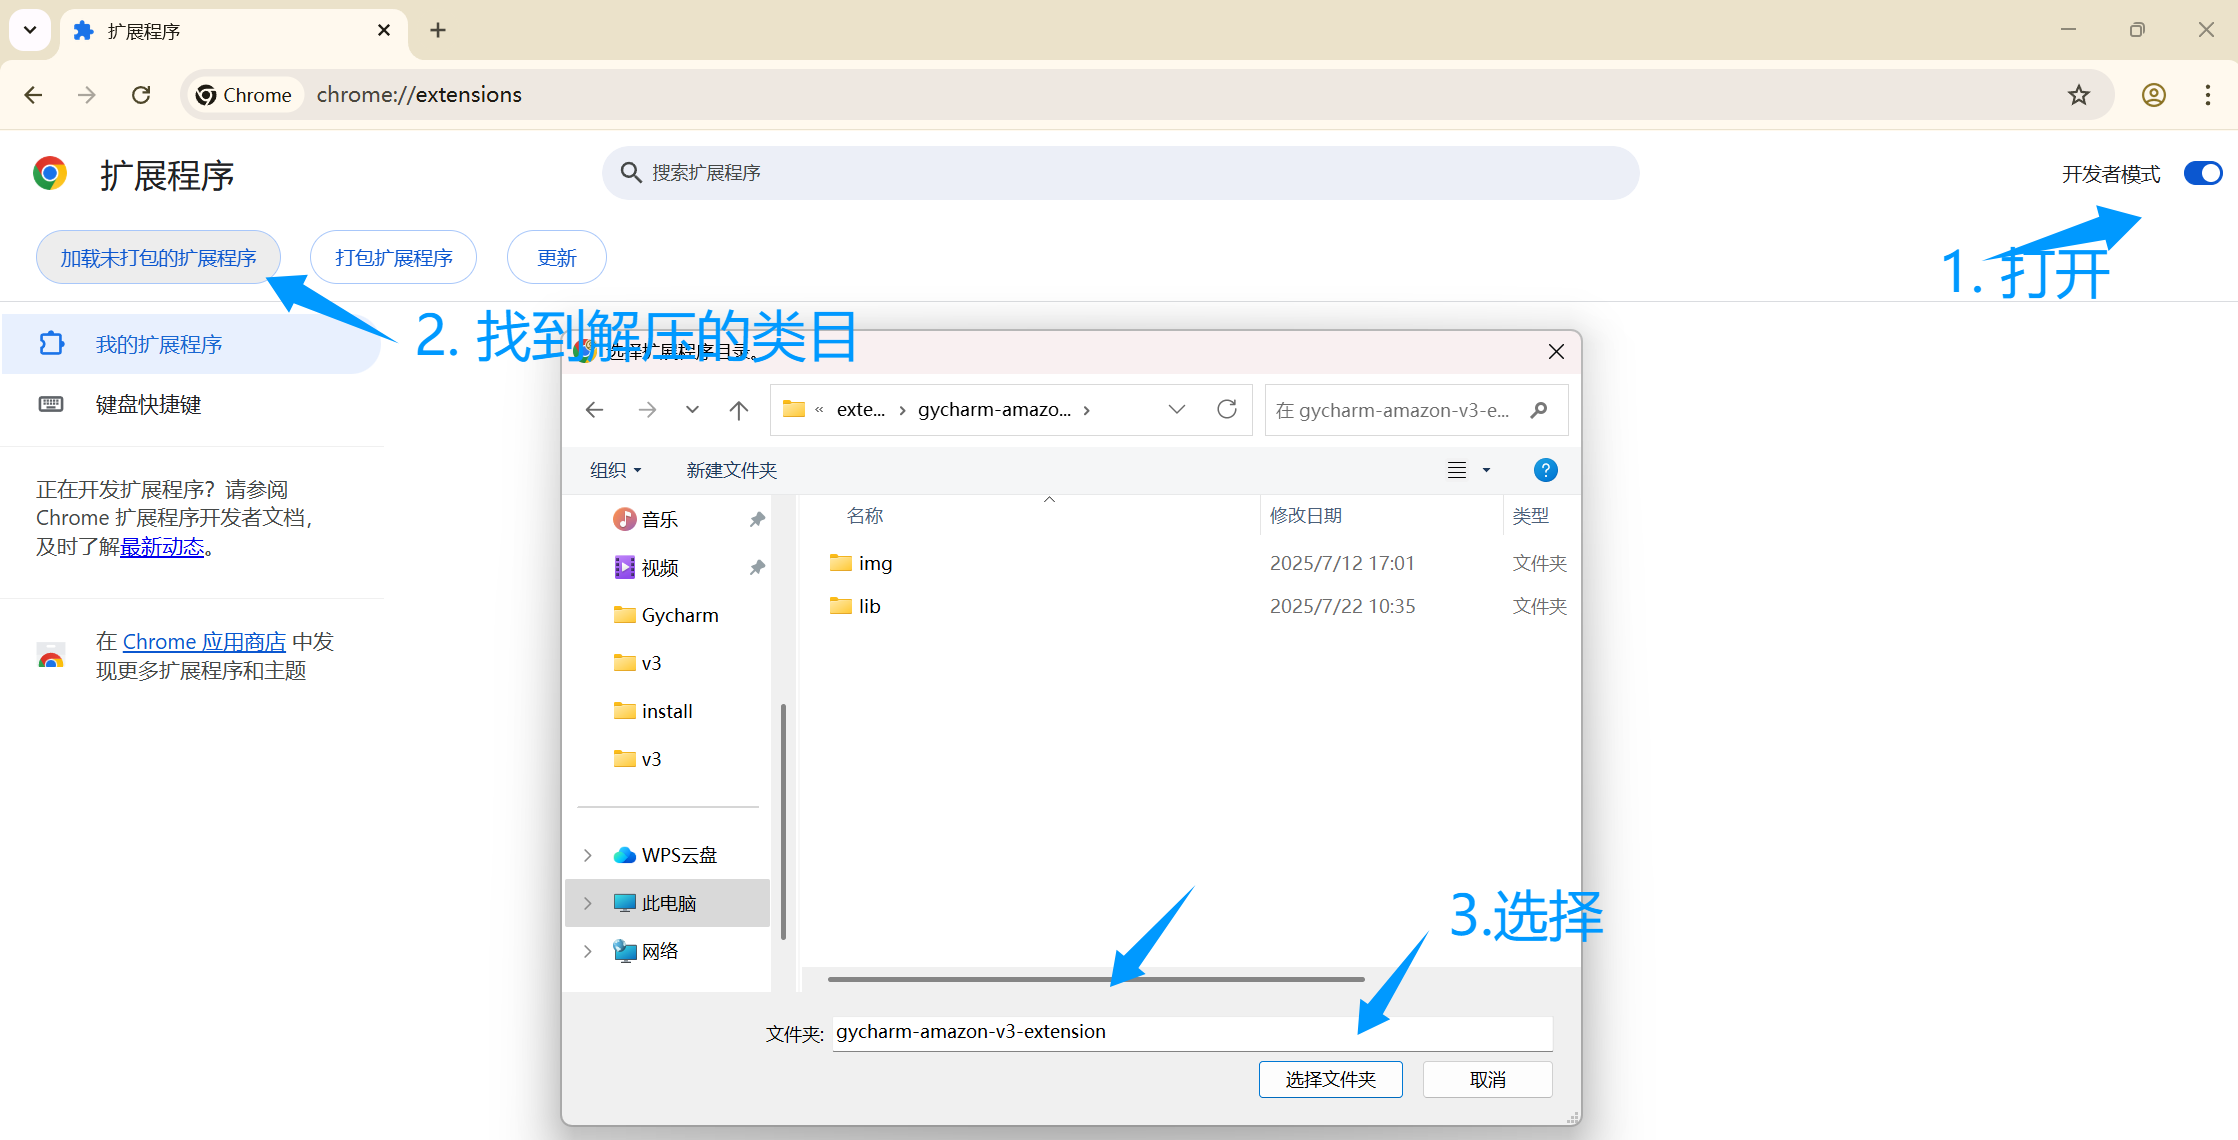Click the dialog folder search box
2238x1140 pixels.
coord(1416,410)
